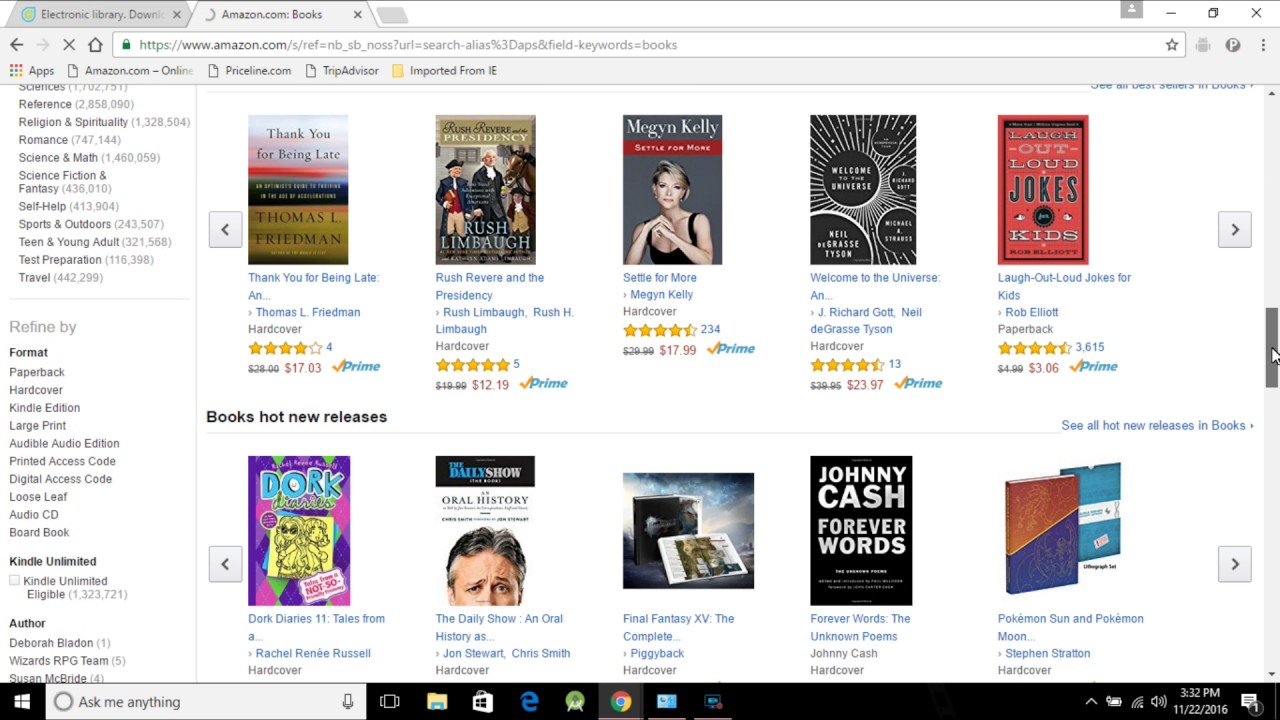Show previous best sellers with left arrow

[x=225, y=230]
